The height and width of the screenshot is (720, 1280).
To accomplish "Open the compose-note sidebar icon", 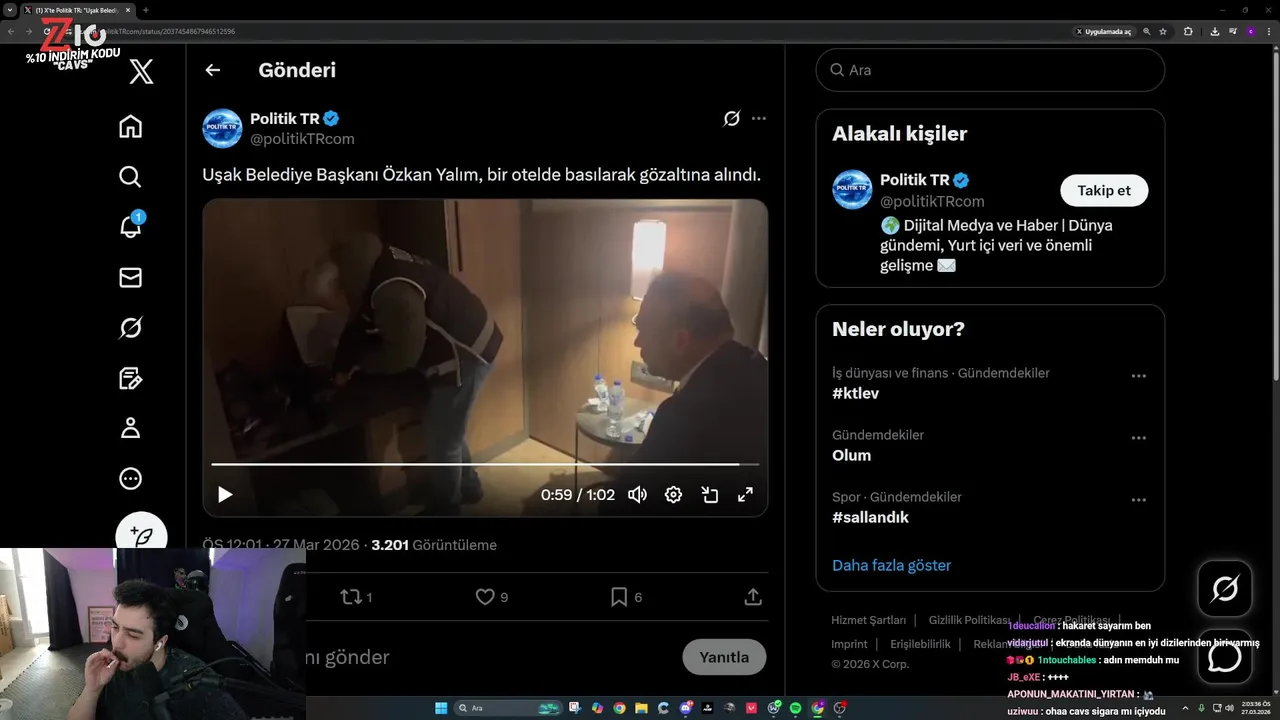I will pos(130,378).
